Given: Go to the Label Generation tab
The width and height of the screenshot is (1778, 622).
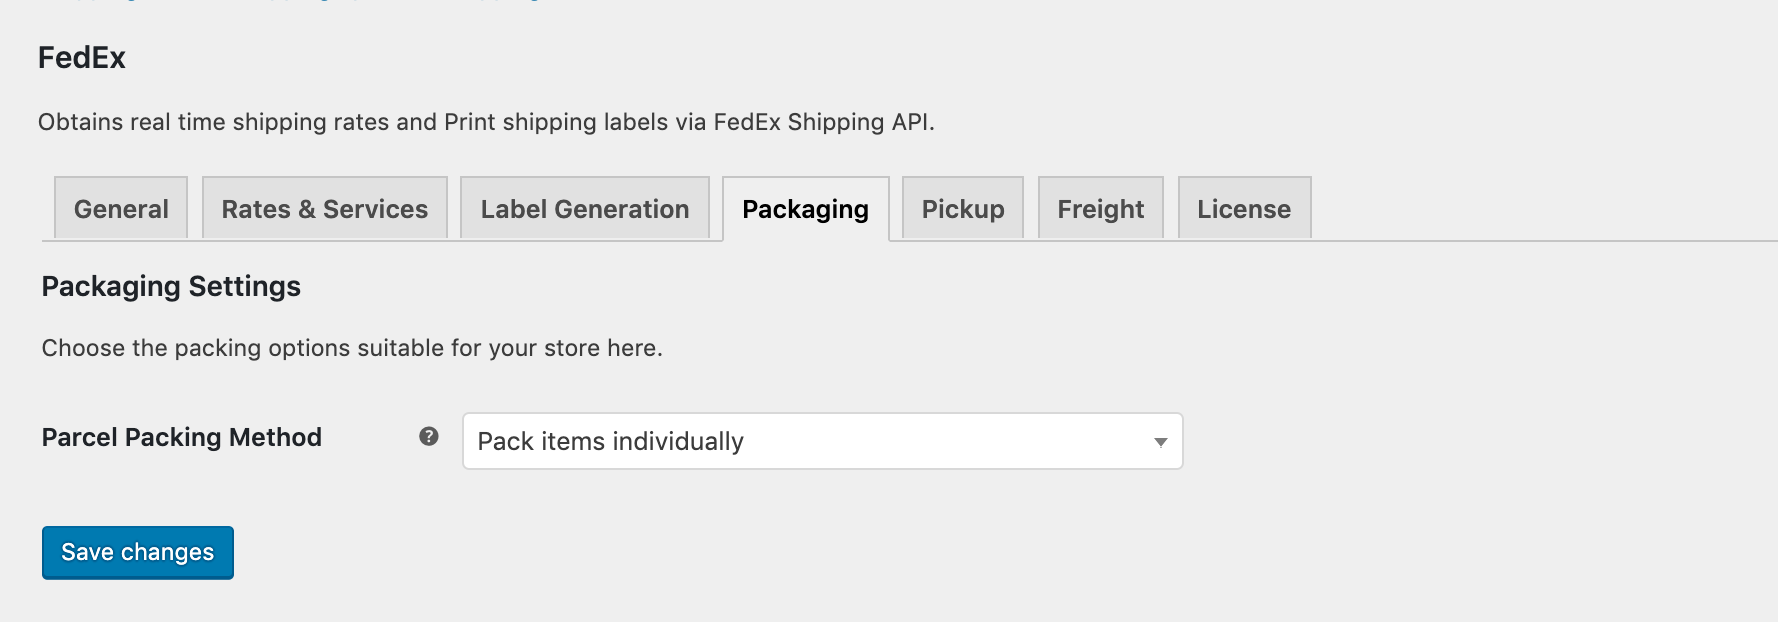Looking at the screenshot, I should 585,208.
